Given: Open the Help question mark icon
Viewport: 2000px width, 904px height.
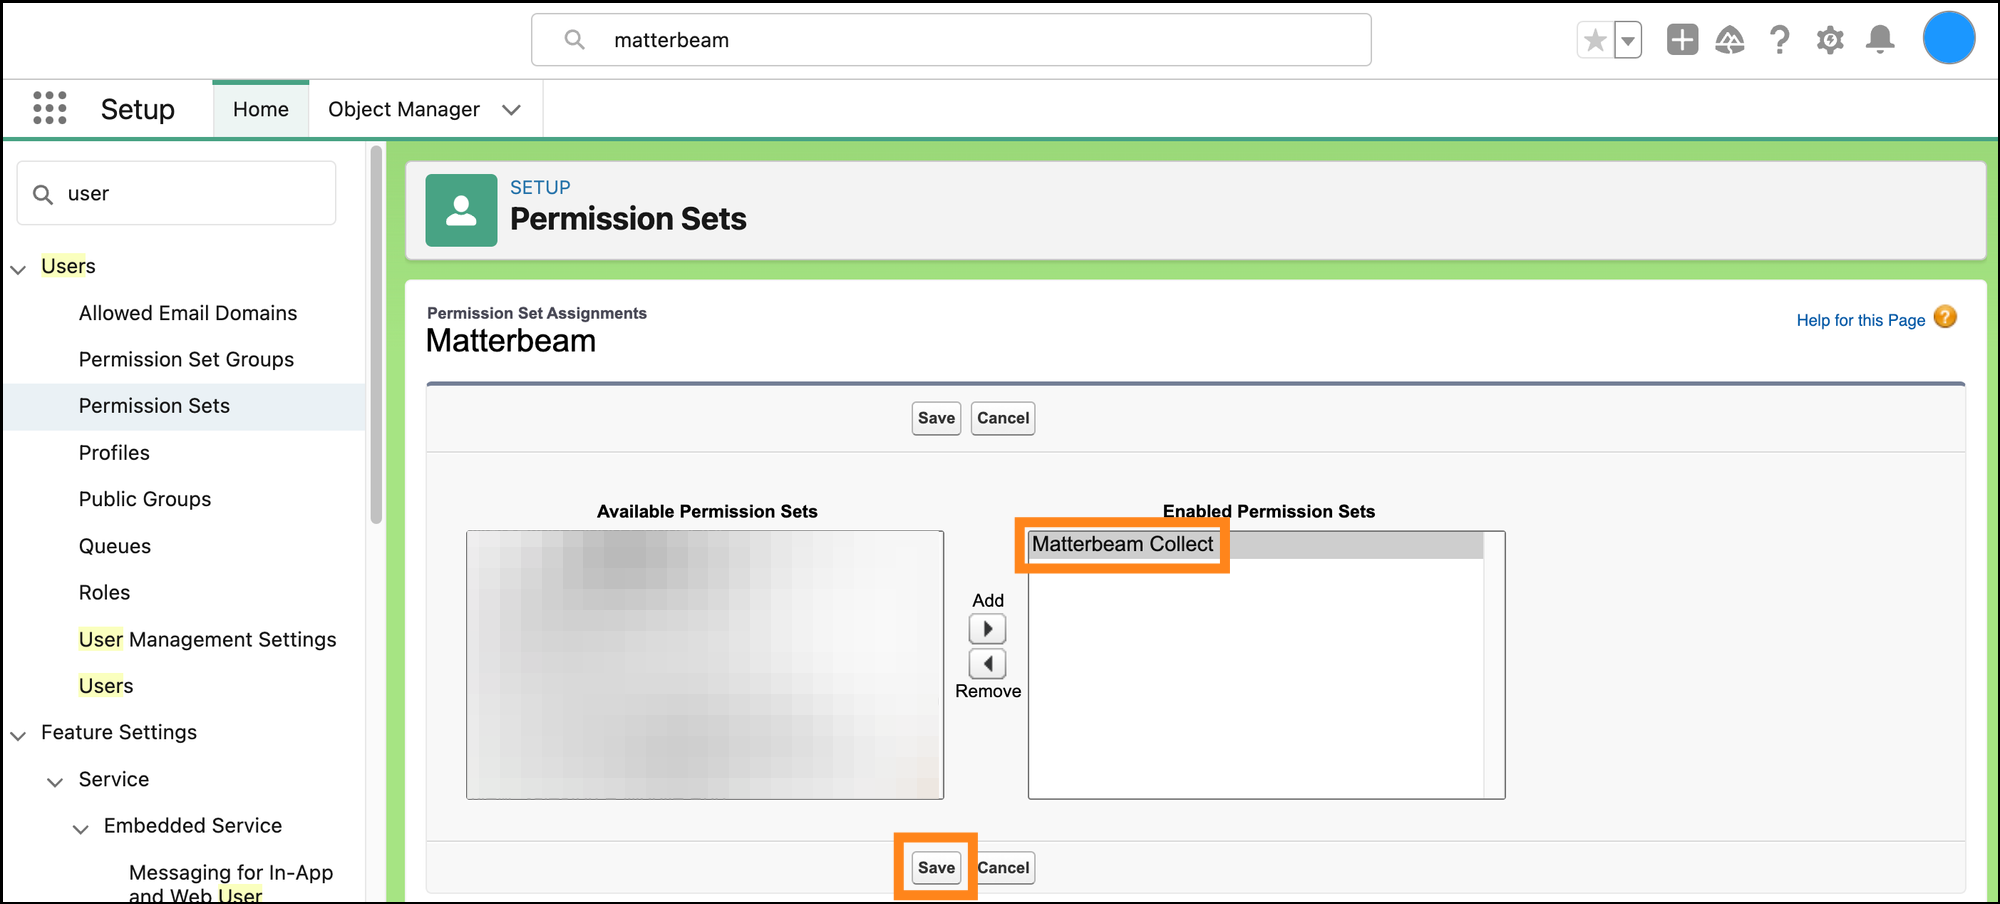Looking at the screenshot, I should (x=1780, y=40).
